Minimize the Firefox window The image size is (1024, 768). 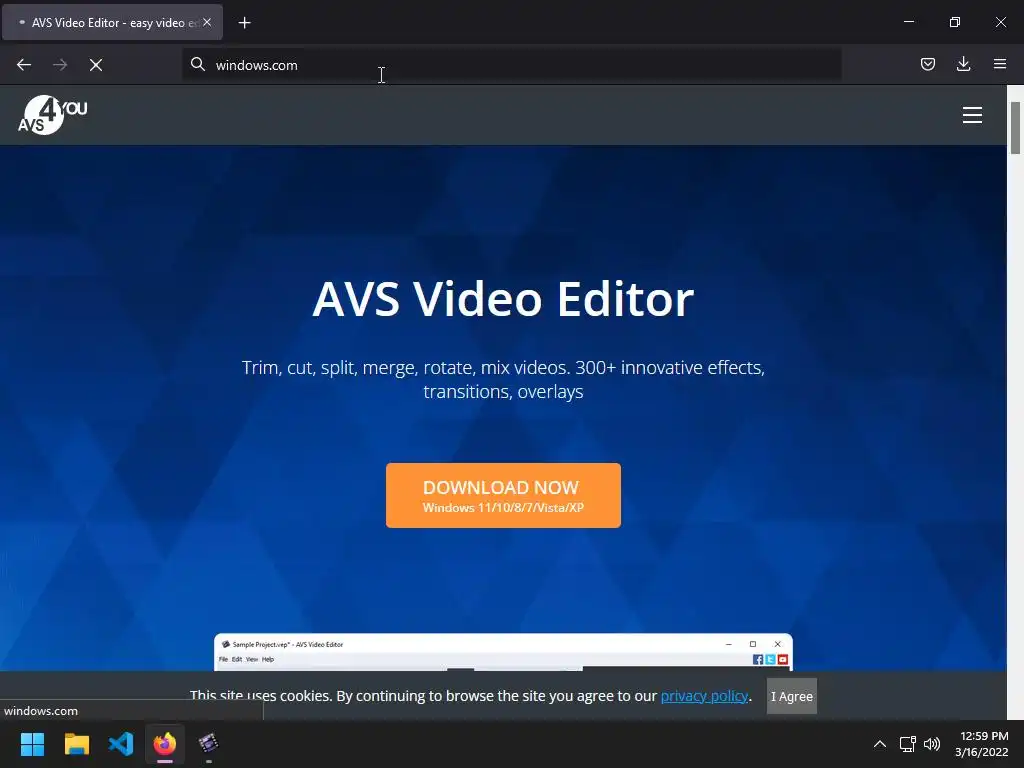pos(909,22)
